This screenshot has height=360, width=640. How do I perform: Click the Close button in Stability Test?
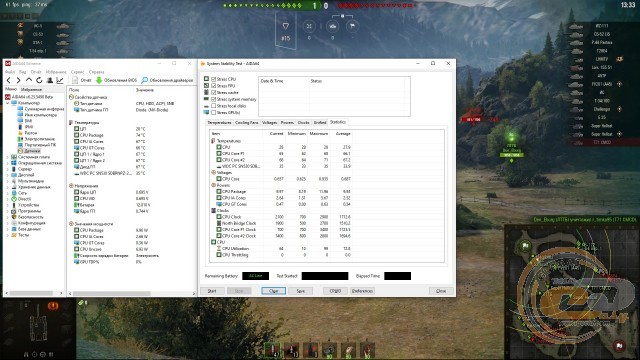click(x=441, y=291)
